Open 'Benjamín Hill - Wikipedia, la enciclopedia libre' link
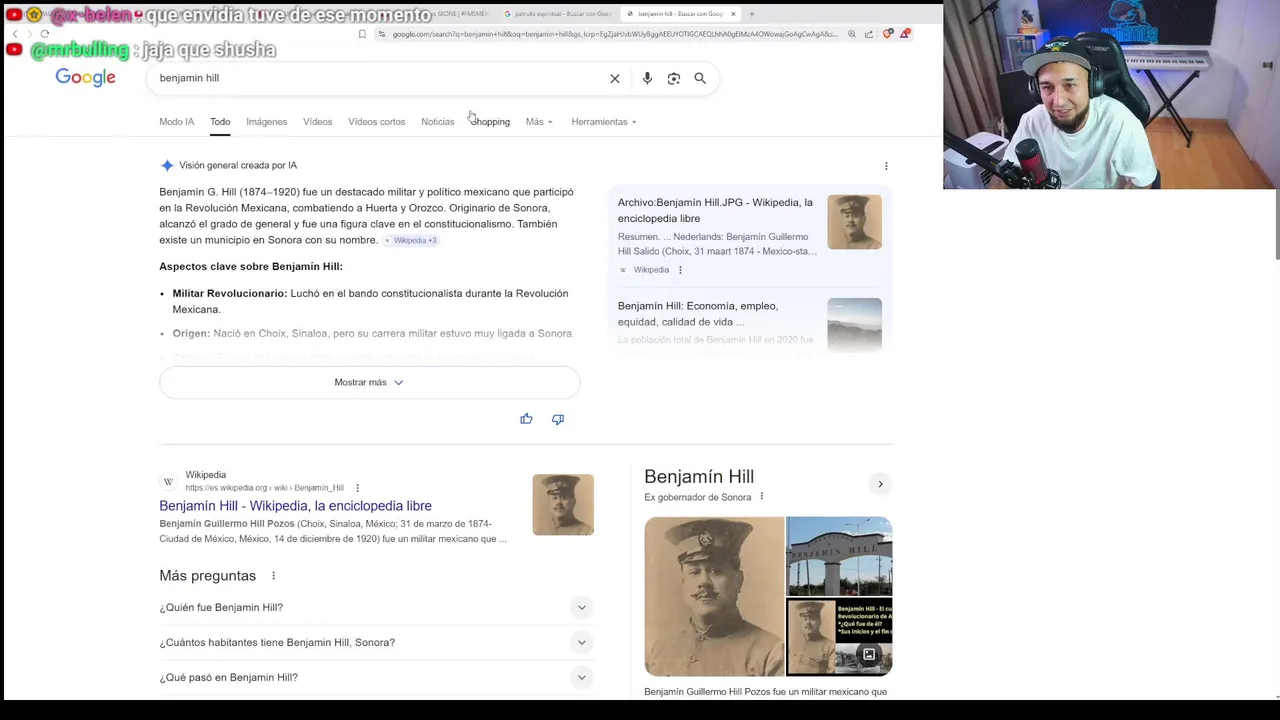The image size is (1280, 720). coord(295,506)
